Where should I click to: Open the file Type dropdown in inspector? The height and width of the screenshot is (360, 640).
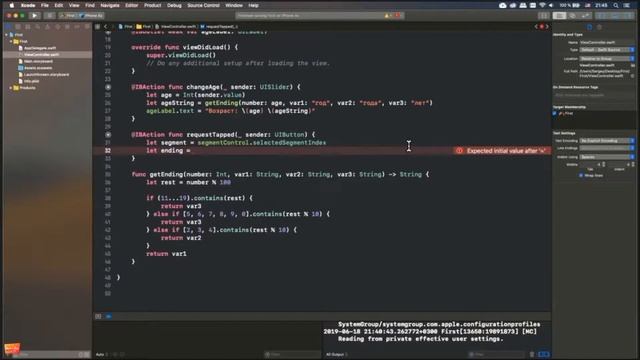607,50
